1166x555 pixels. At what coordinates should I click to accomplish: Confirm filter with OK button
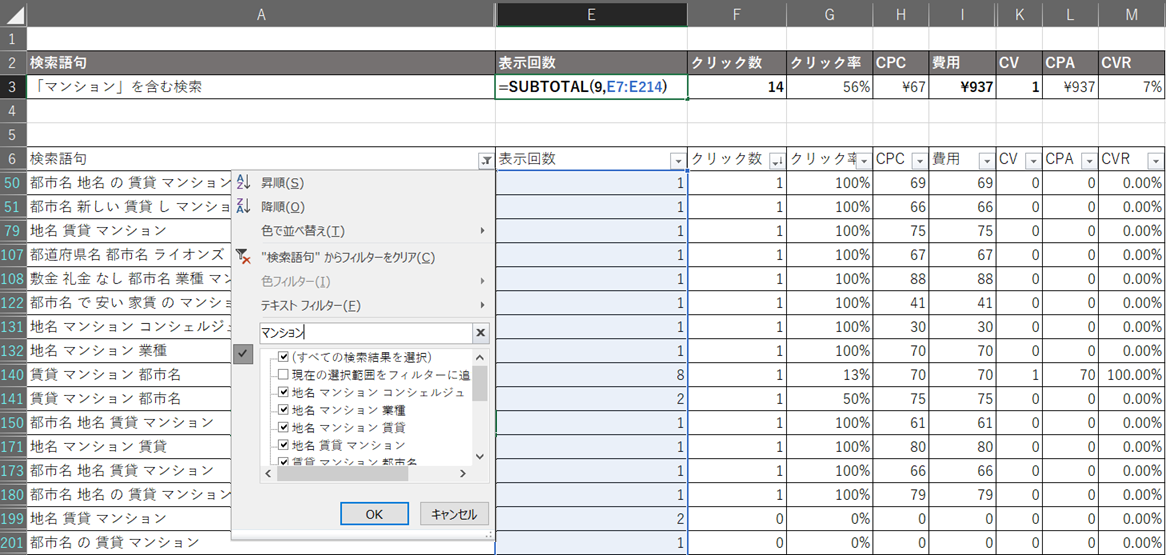[x=374, y=514]
